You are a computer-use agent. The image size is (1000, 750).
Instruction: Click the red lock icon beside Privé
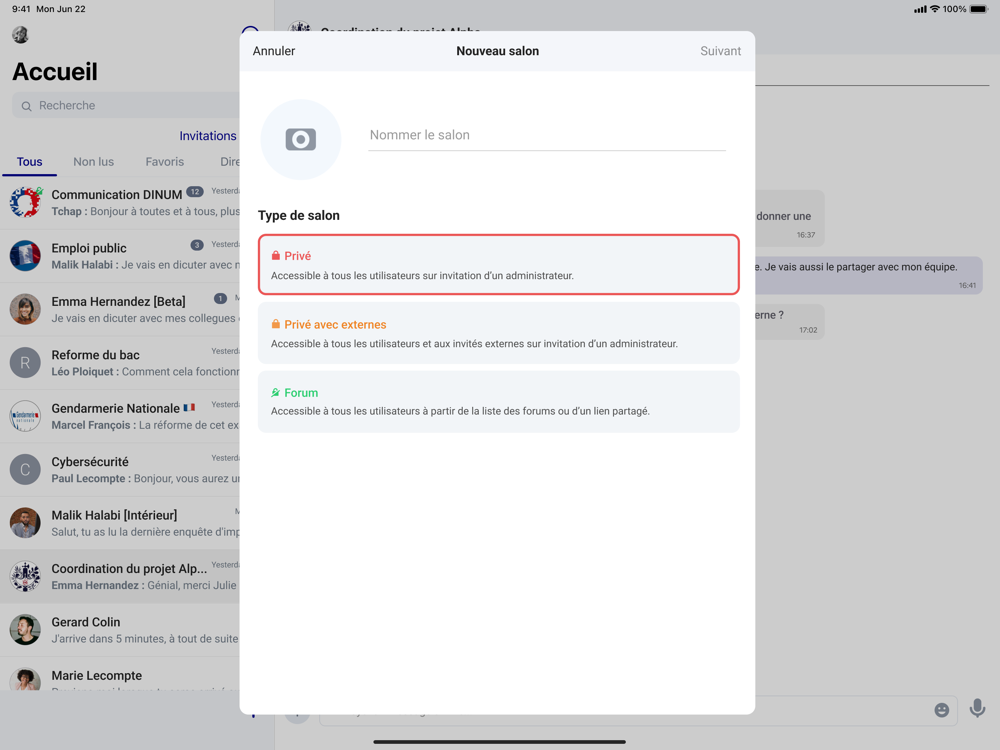point(276,256)
